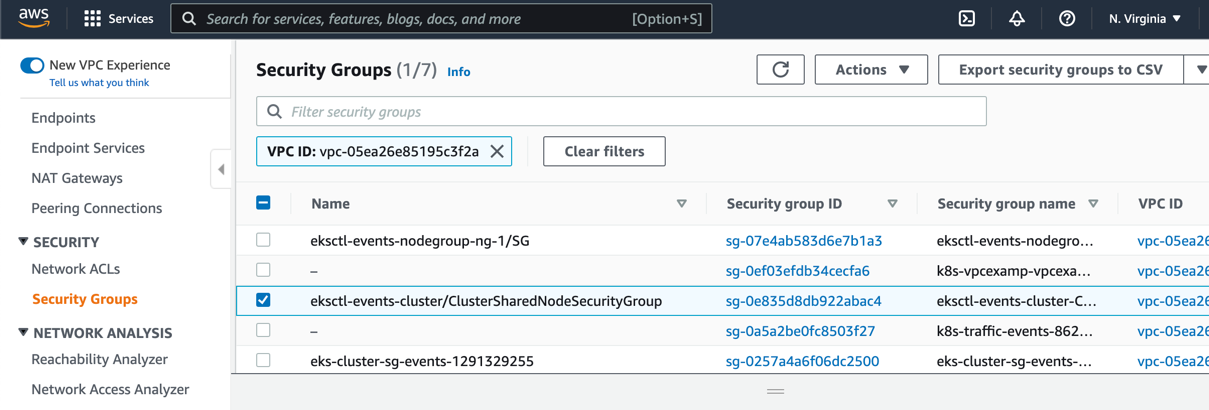The image size is (1209, 410).
Task: Uncheck the ClusterSharedNodeSecurityGroup row checkbox
Action: tap(263, 300)
